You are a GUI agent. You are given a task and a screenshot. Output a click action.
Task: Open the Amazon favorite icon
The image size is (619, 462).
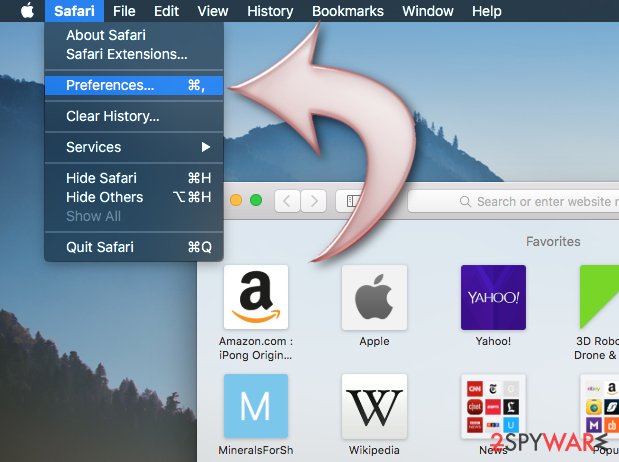[x=256, y=297]
